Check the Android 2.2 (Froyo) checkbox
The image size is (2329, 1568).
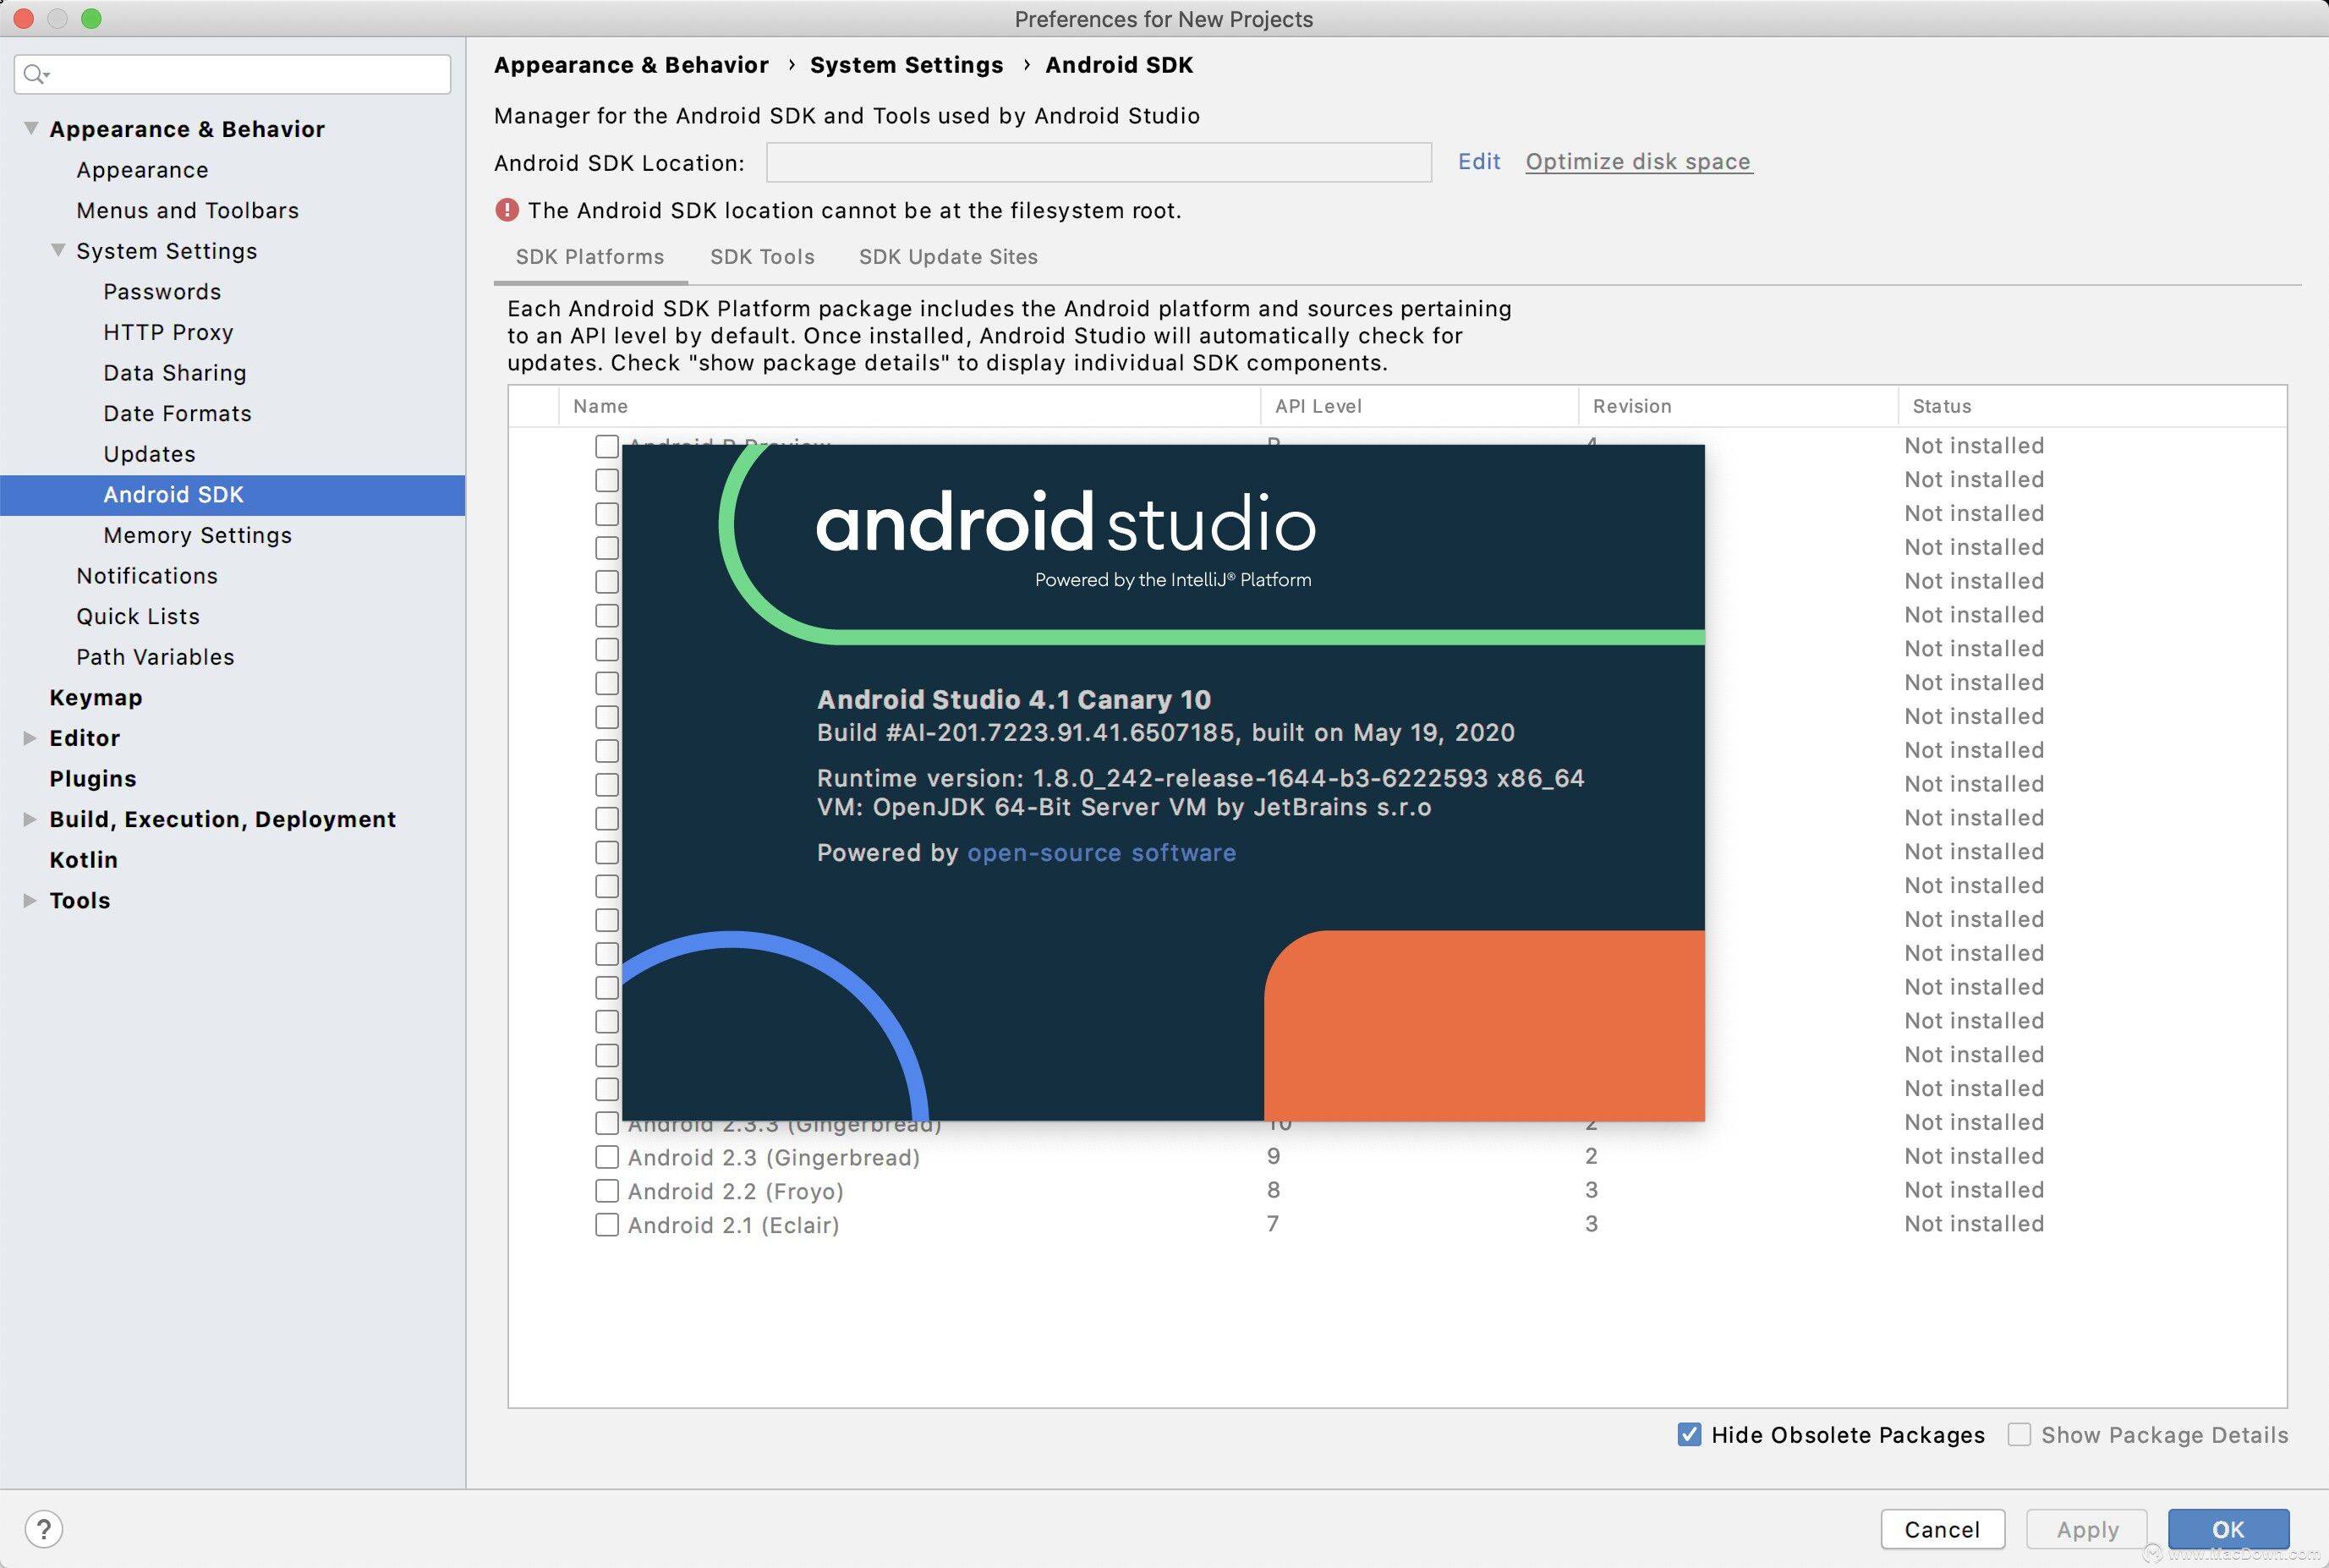click(x=607, y=1191)
